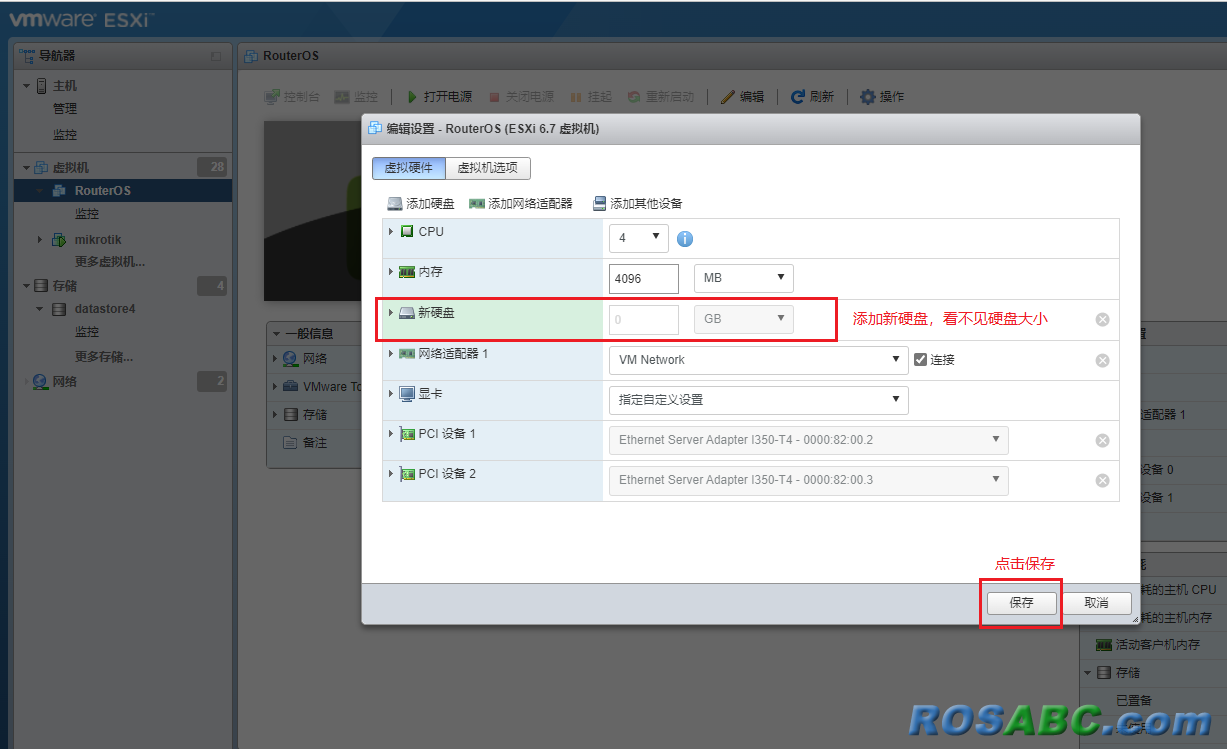The height and width of the screenshot is (749, 1227).
Task: Click 添加网络适配器 to add a network adapter
Action: tap(521, 204)
